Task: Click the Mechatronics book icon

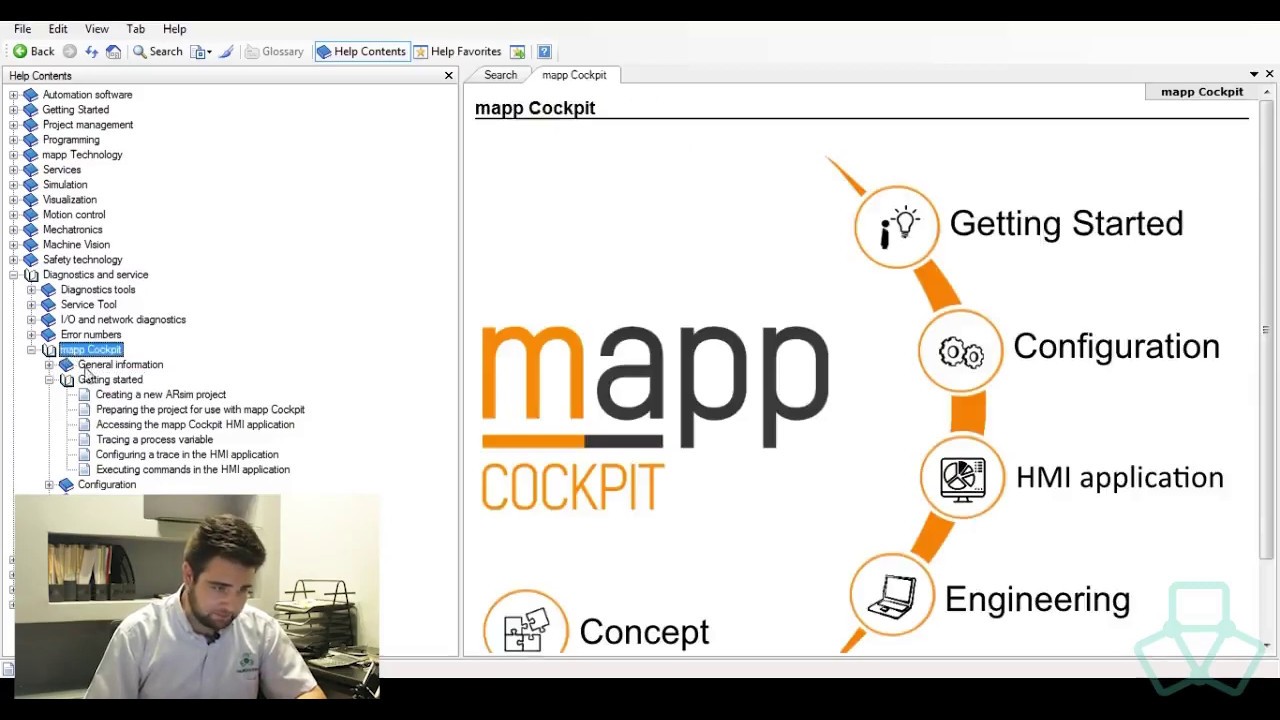Action: coord(31,230)
